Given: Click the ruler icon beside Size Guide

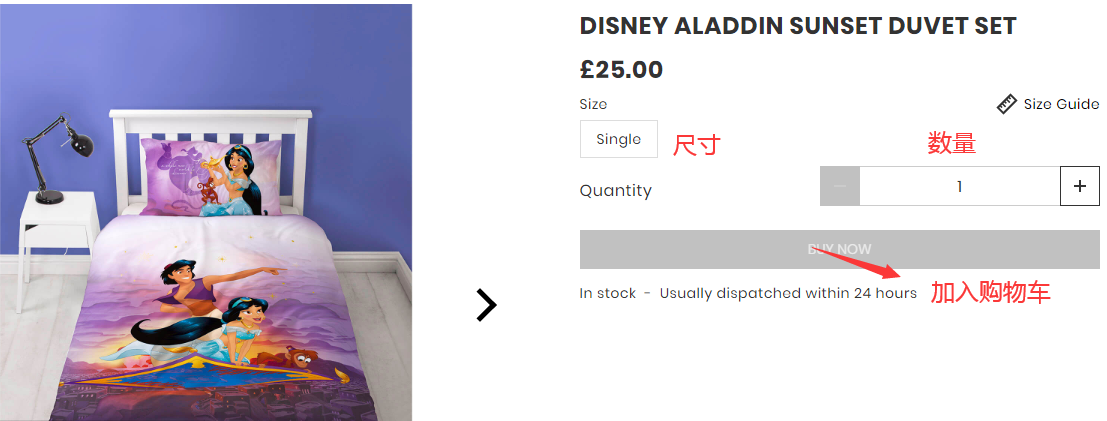Looking at the screenshot, I should click(x=1006, y=104).
